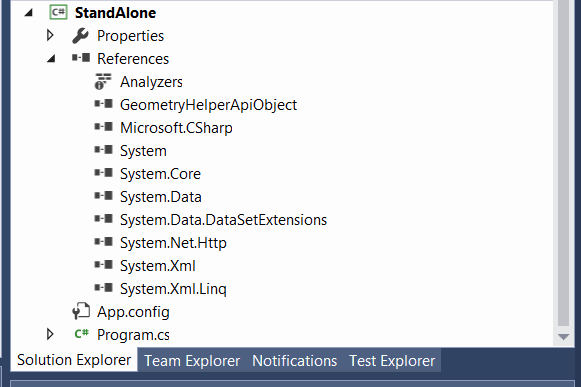Viewport: 581px width, 387px height.
Task: Open the Test Explorer tab
Action: (392, 361)
